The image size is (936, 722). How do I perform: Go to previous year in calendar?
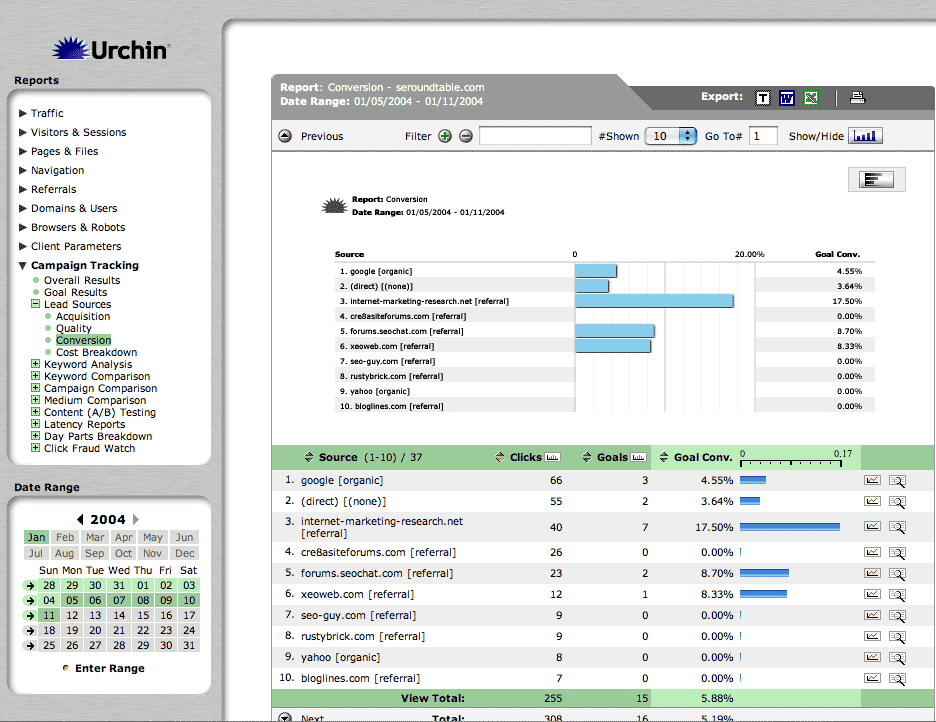click(80, 519)
